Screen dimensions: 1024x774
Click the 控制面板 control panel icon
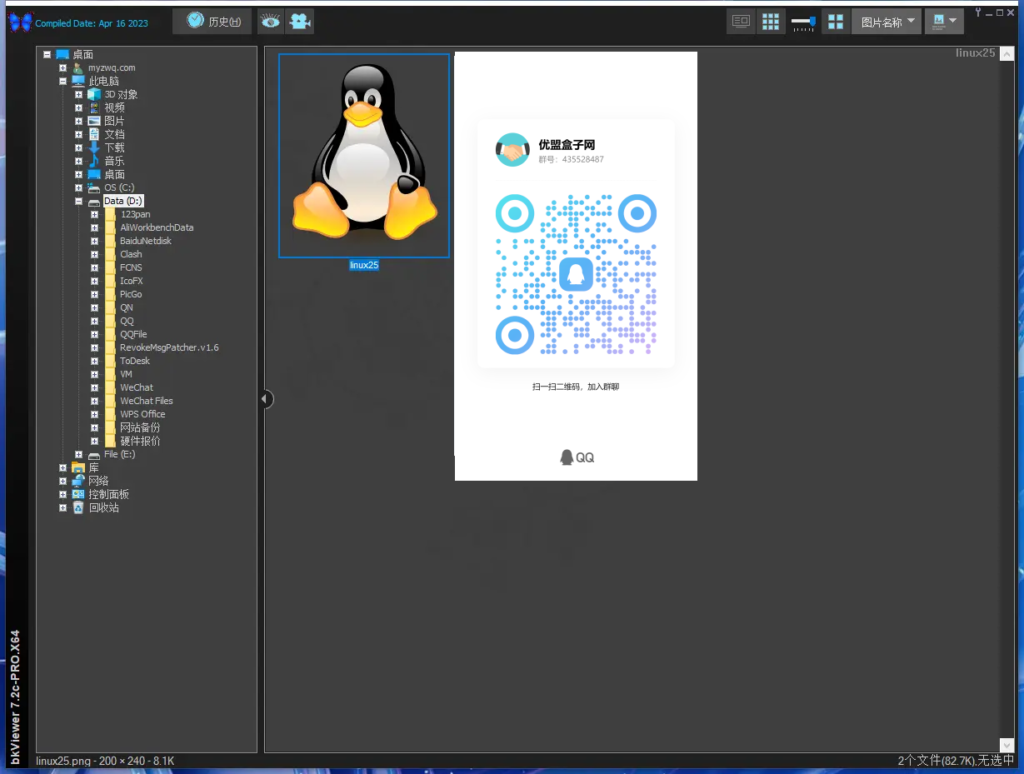click(78, 494)
